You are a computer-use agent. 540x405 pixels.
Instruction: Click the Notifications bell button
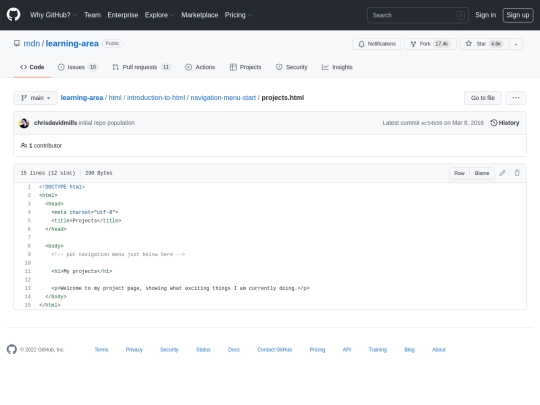pos(377,44)
